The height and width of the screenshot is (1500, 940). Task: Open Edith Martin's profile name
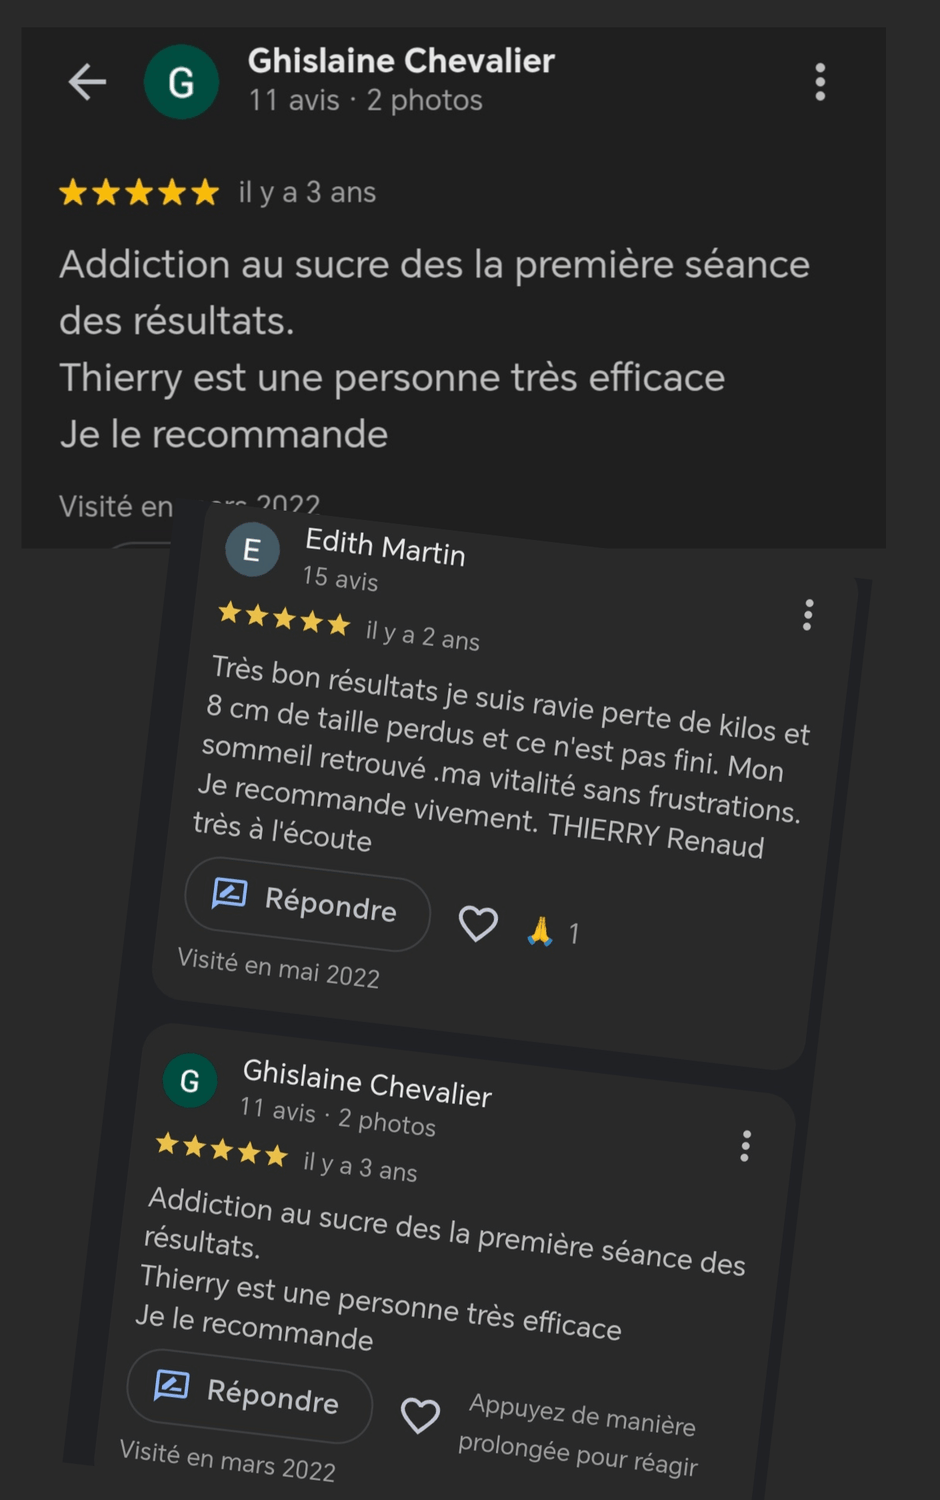tap(385, 547)
